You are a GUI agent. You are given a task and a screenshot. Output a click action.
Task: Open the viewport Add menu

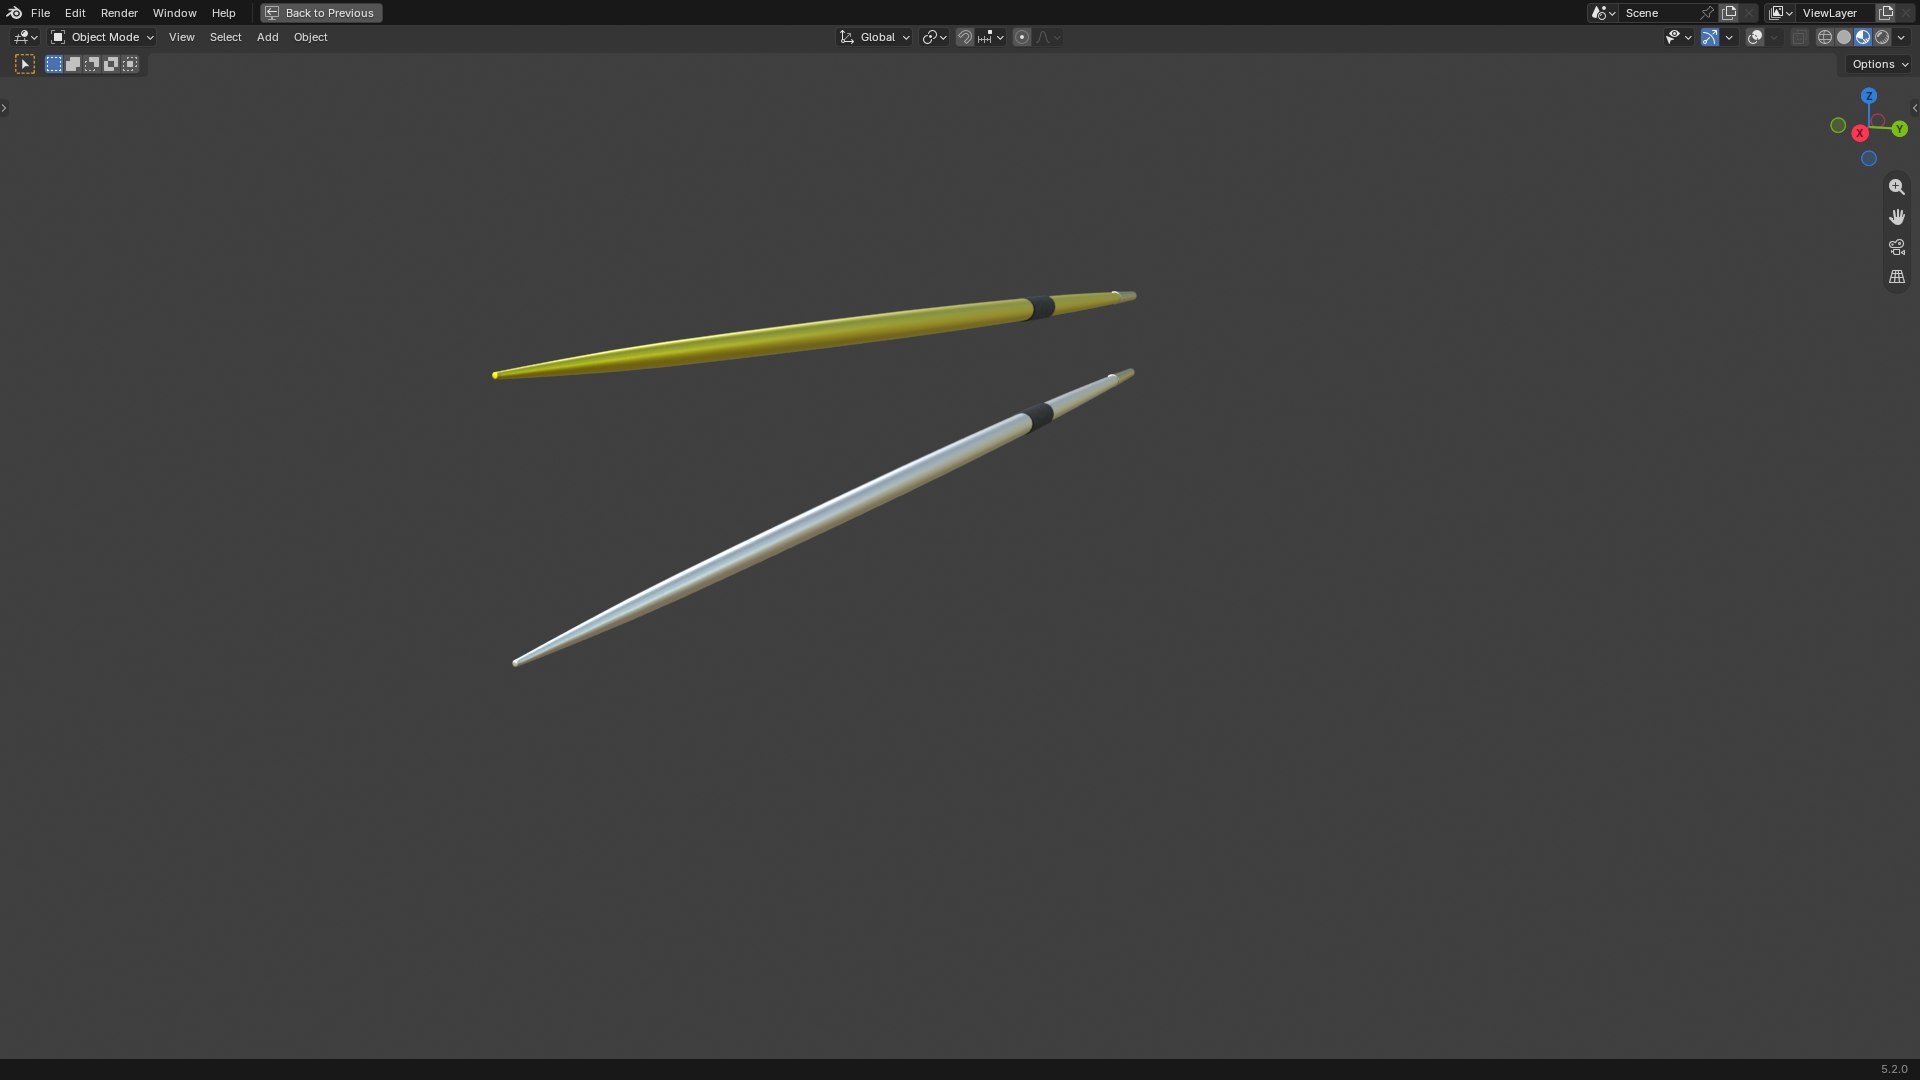pos(267,37)
